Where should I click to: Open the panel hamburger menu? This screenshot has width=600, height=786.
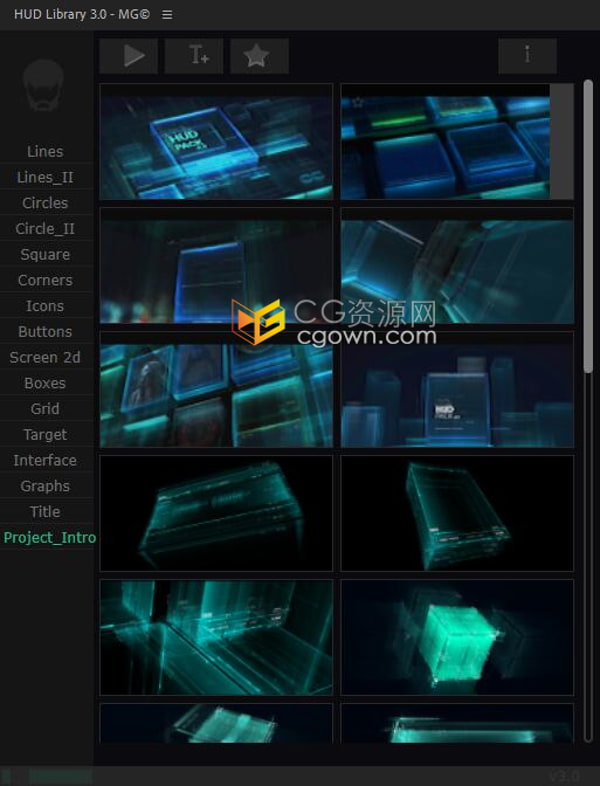click(167, 15)
